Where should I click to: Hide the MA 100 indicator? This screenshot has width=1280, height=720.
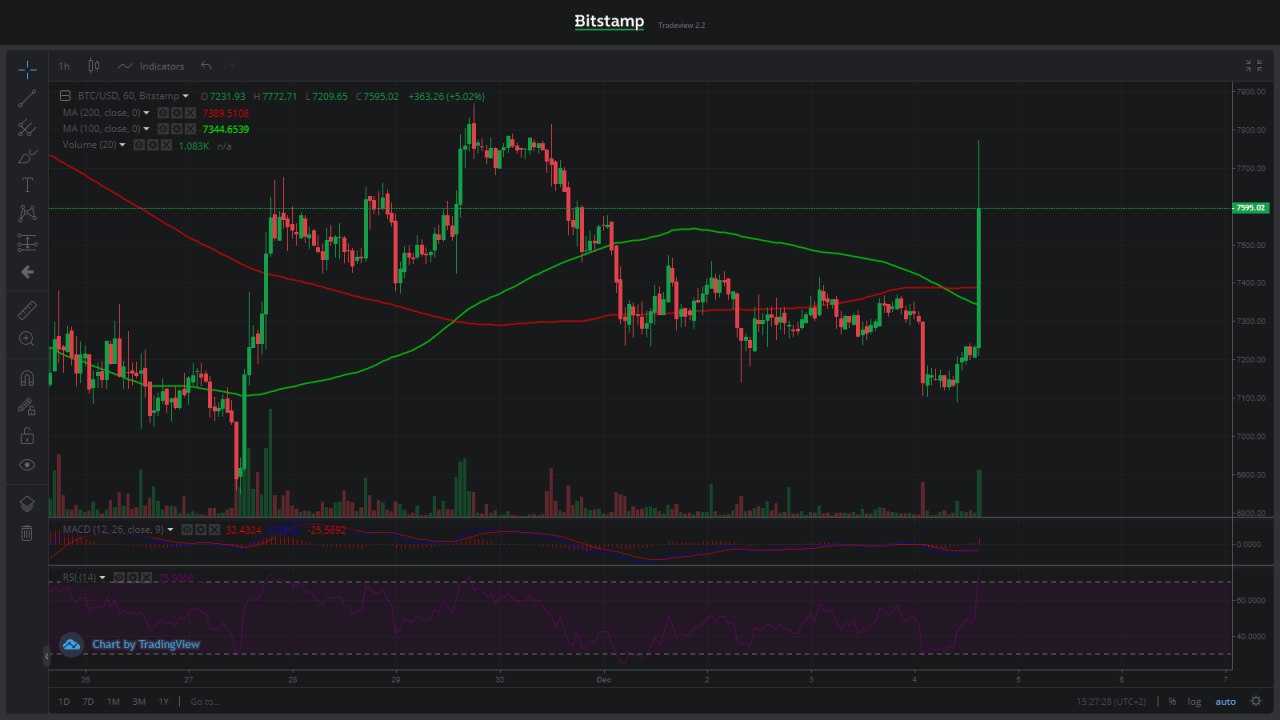[163, 129]
